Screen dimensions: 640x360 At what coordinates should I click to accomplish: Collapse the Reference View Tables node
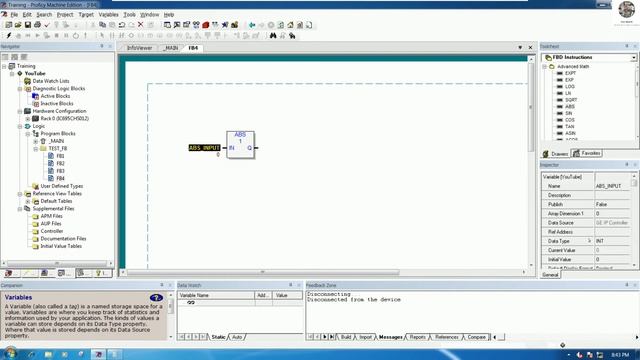click(x=20, y=194)
